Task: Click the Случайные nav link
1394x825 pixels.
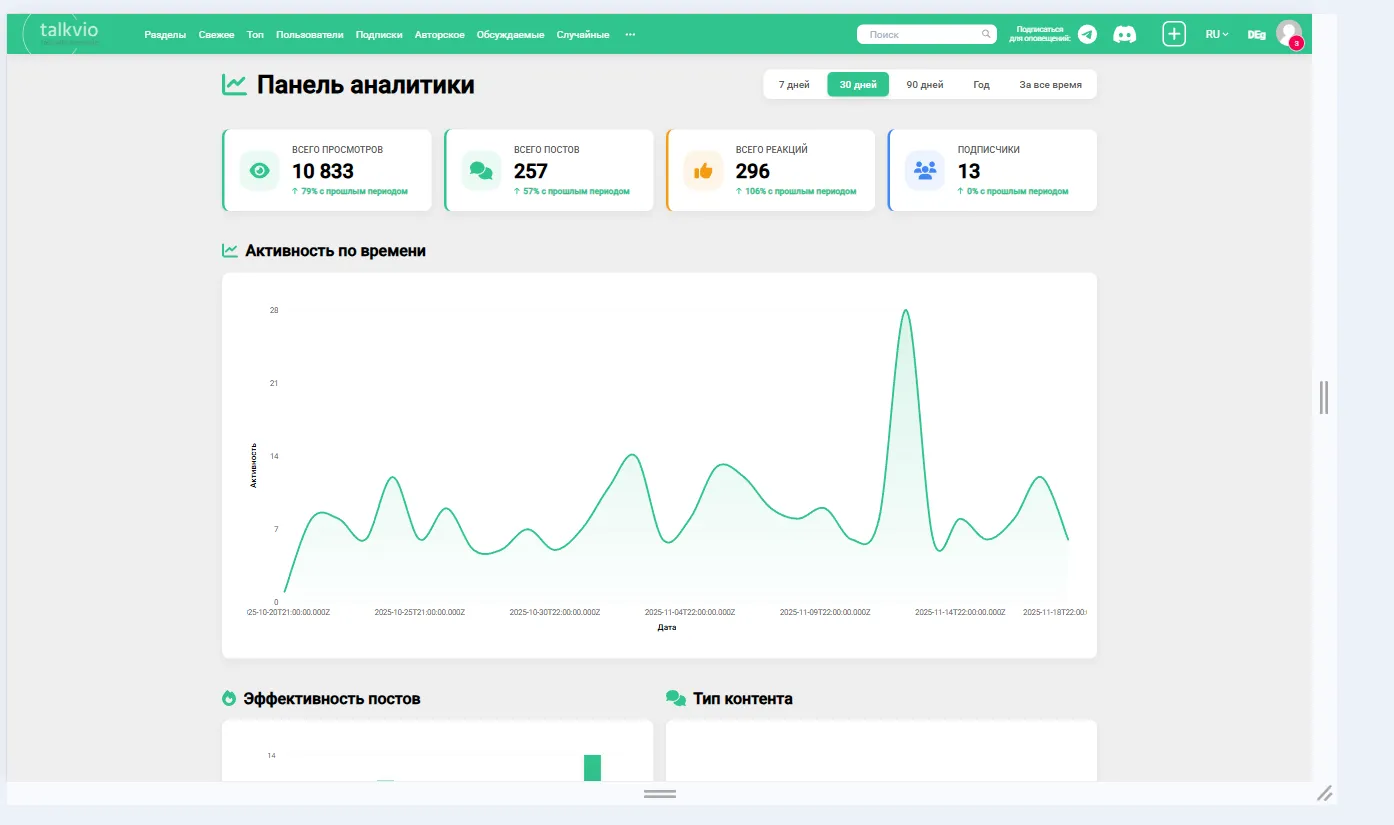Action: (583, 34)
